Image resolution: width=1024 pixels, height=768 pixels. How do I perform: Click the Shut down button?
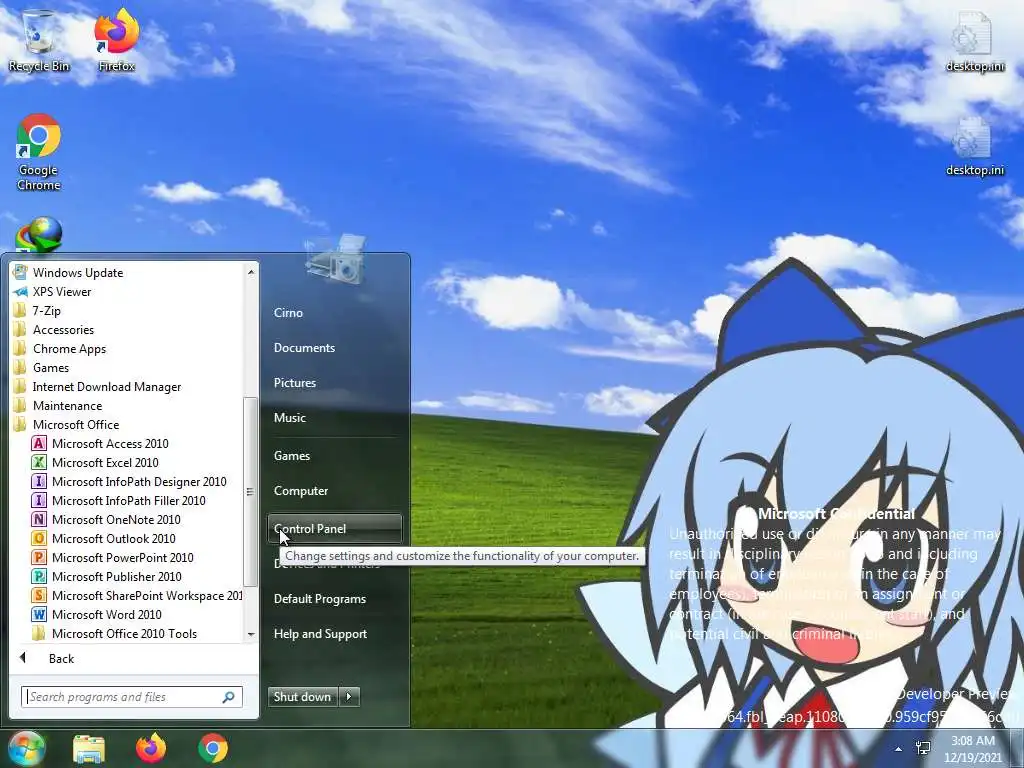pyautogui.click(x=303, y=697)
